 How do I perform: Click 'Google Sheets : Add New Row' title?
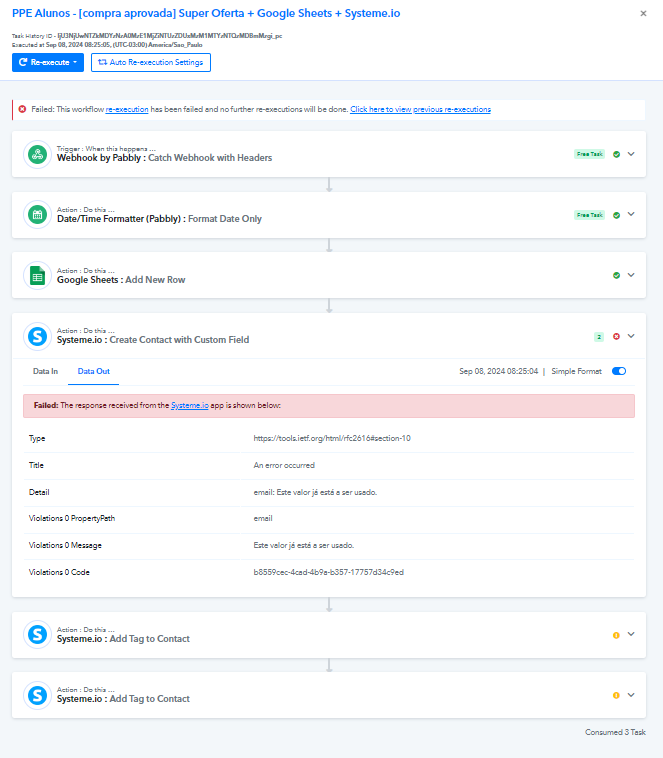point(121,280)
